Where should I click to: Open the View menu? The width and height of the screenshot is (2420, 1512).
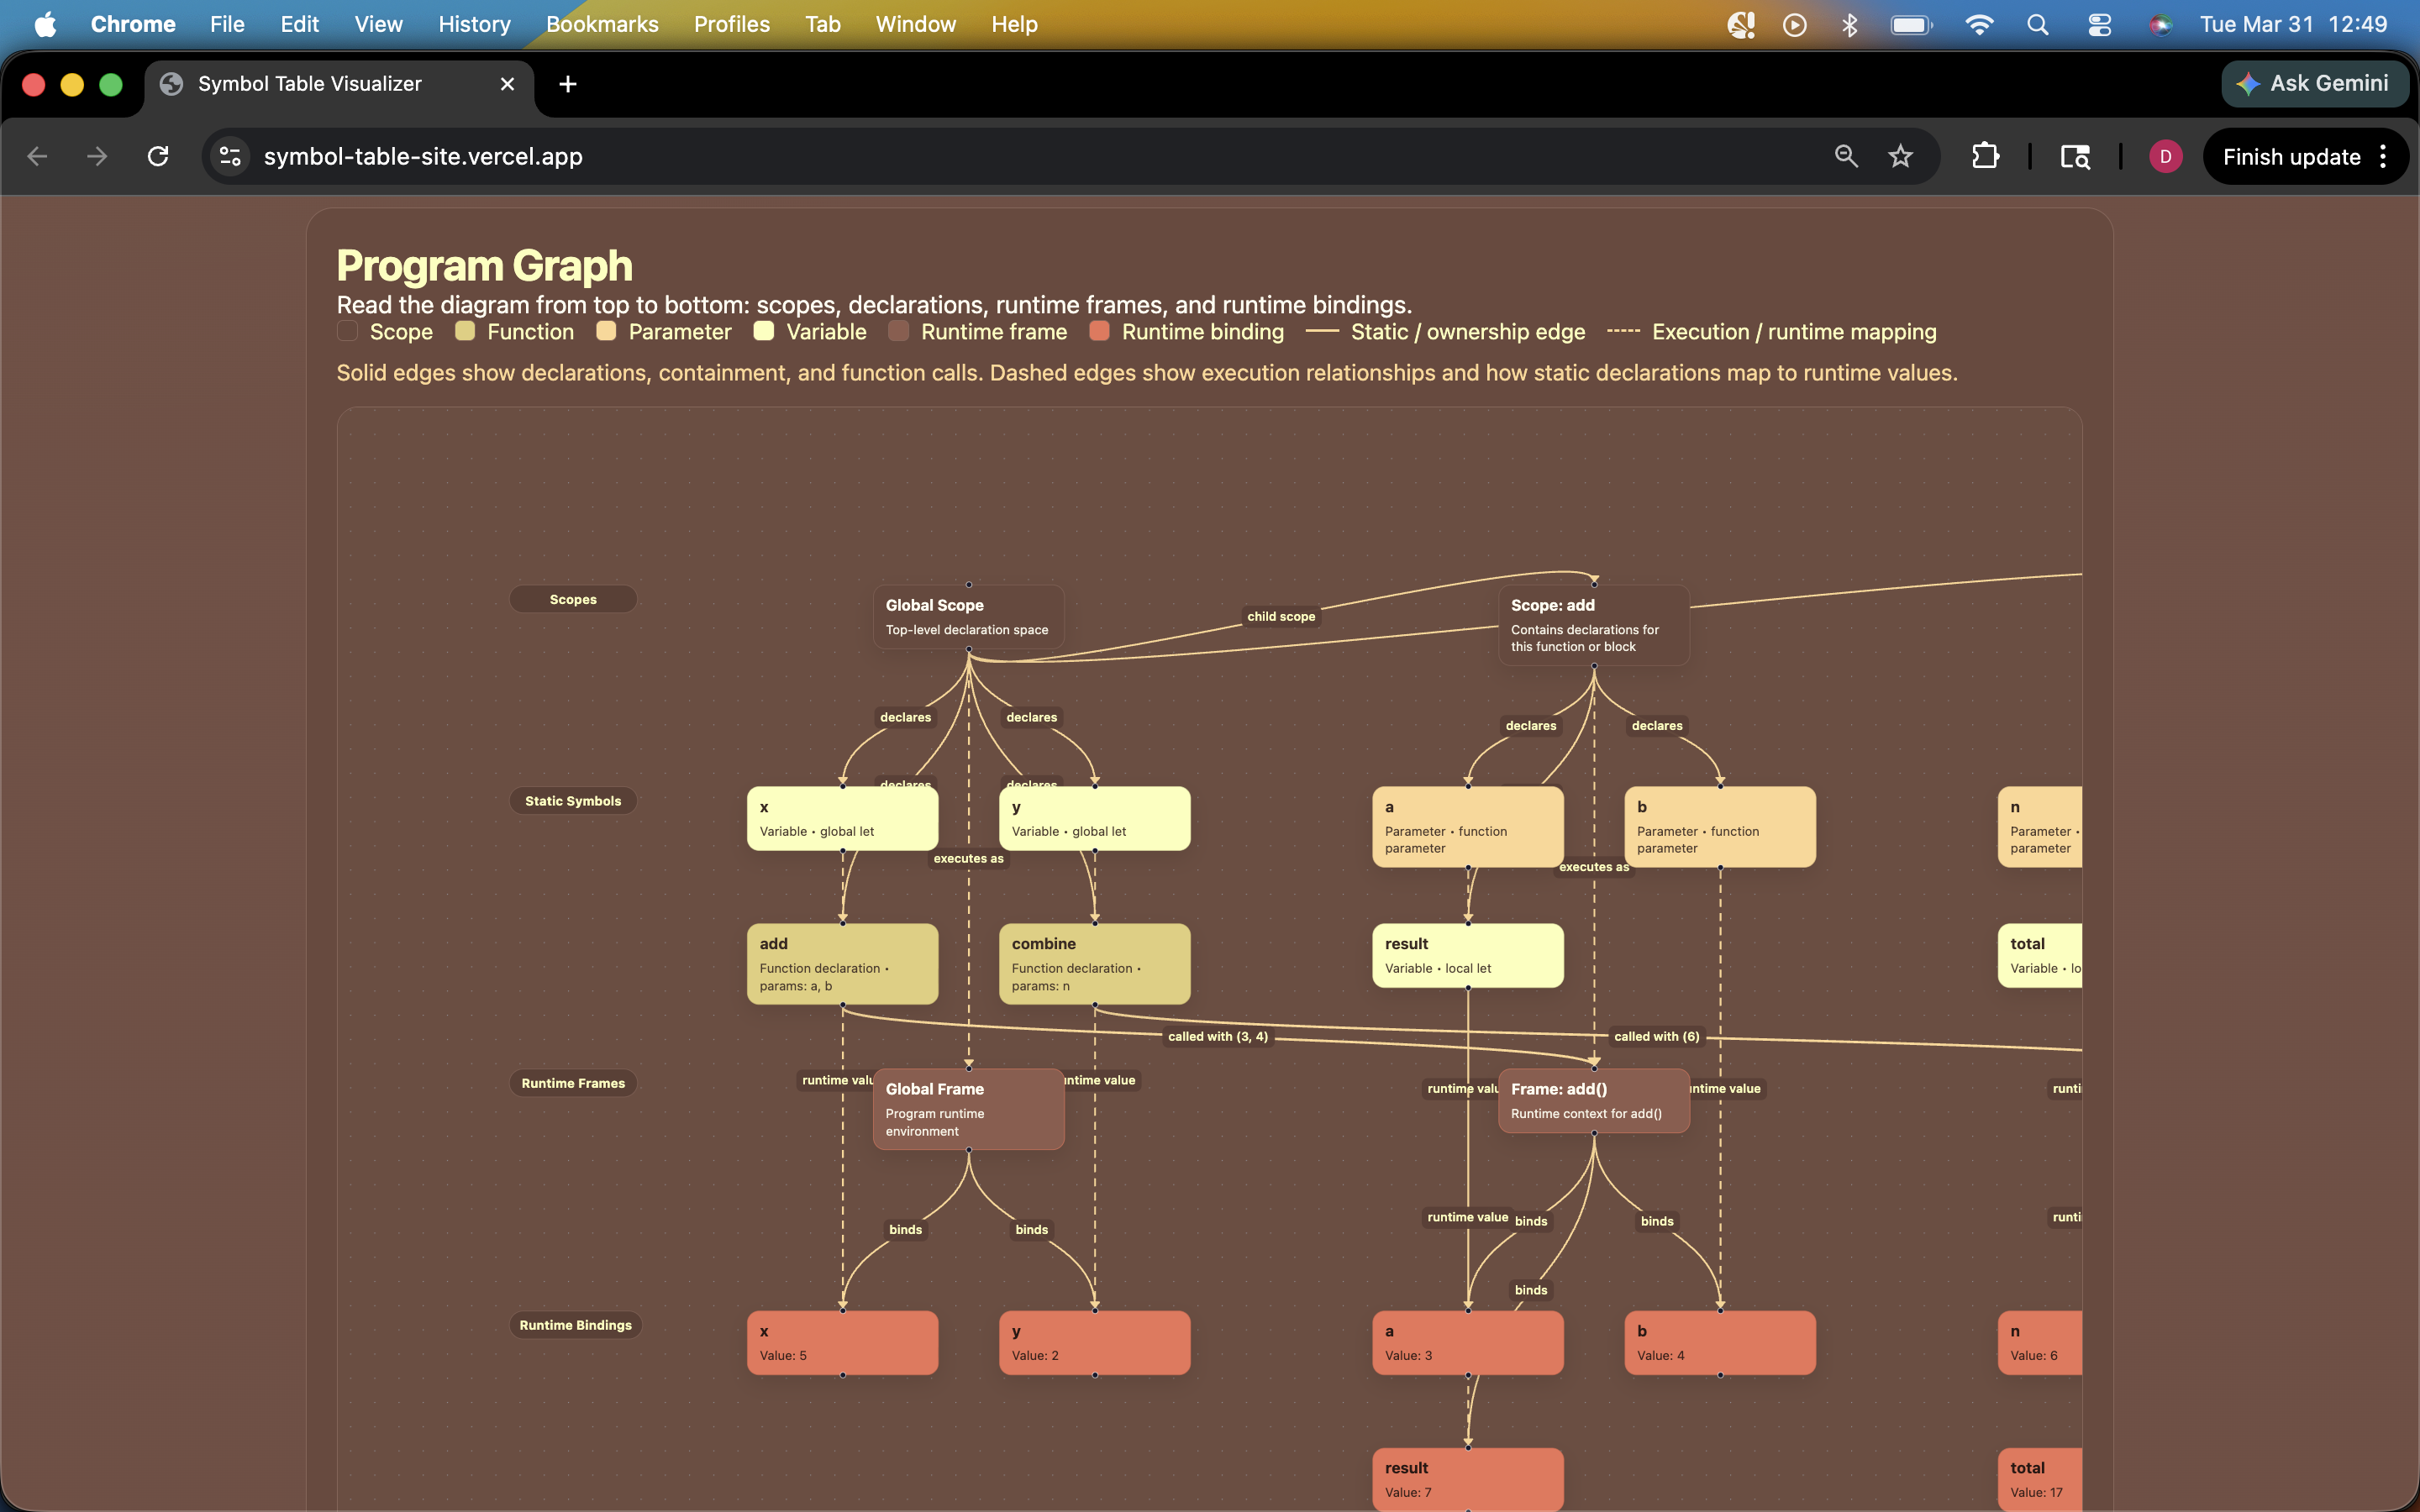click(x=378, y=24)
